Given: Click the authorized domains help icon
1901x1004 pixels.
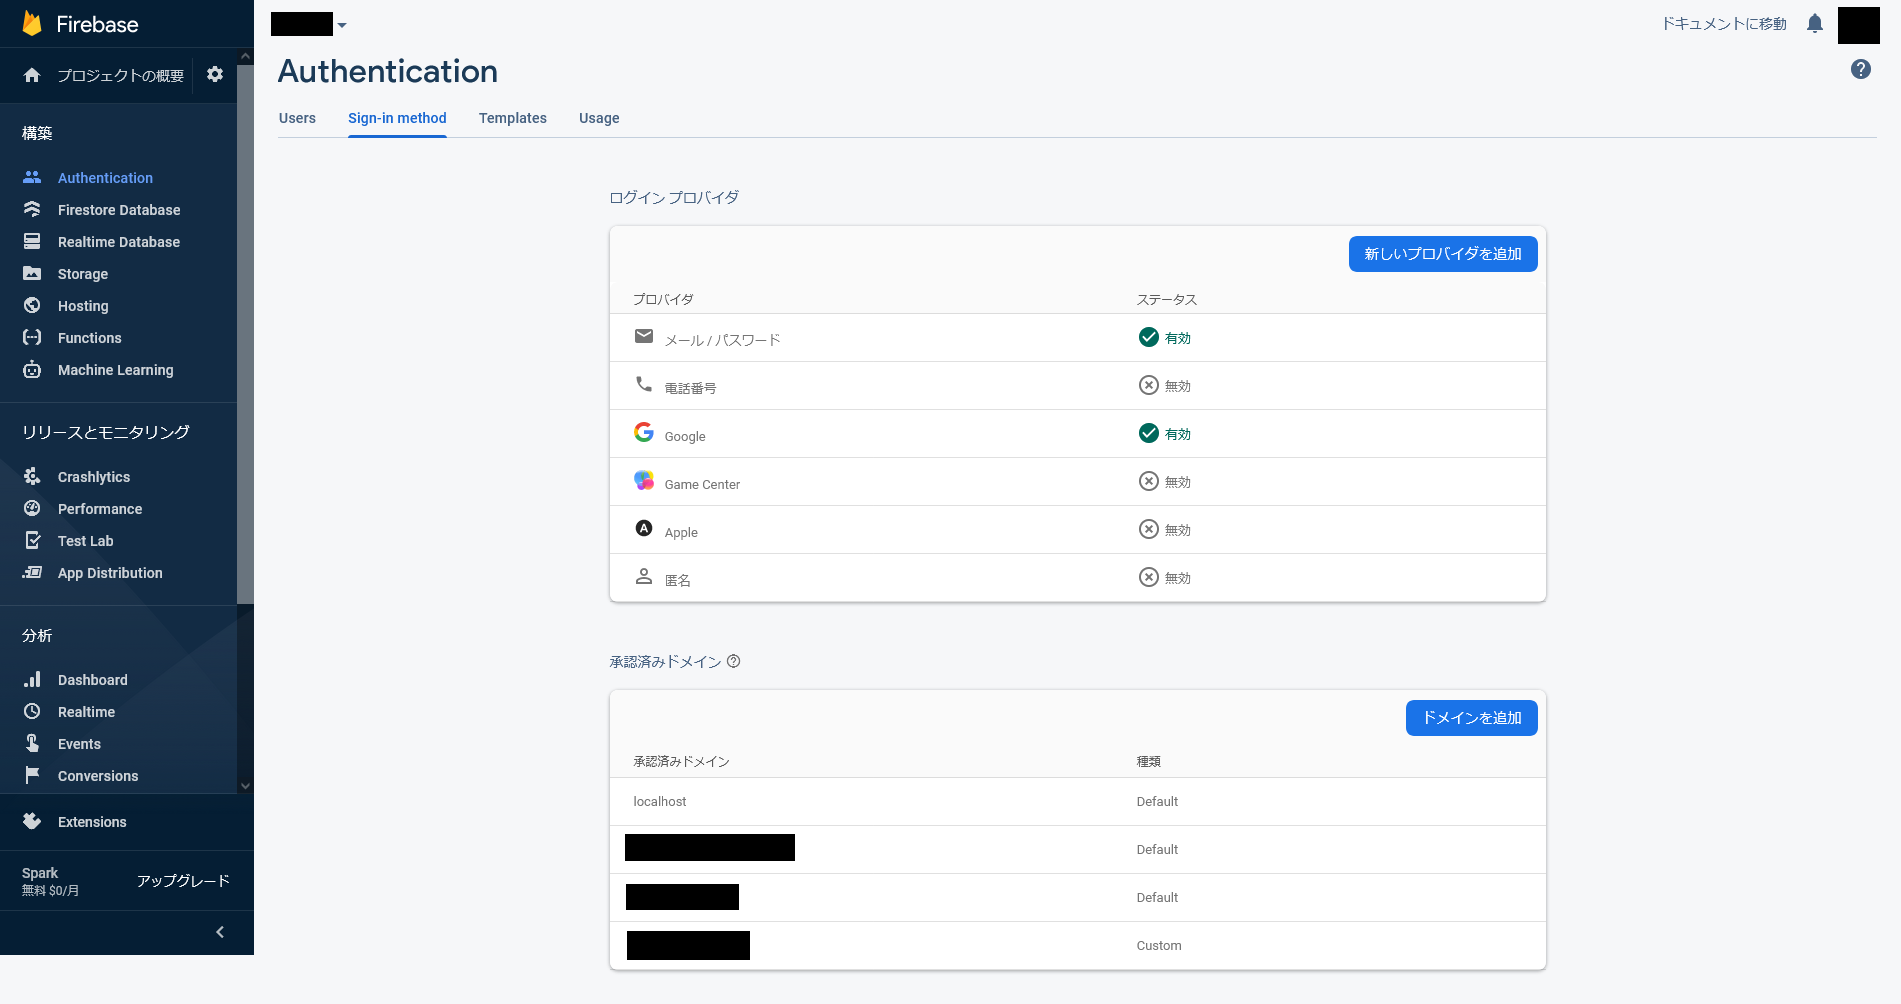Looking at the screenshot, I should [x=733, y=661].
